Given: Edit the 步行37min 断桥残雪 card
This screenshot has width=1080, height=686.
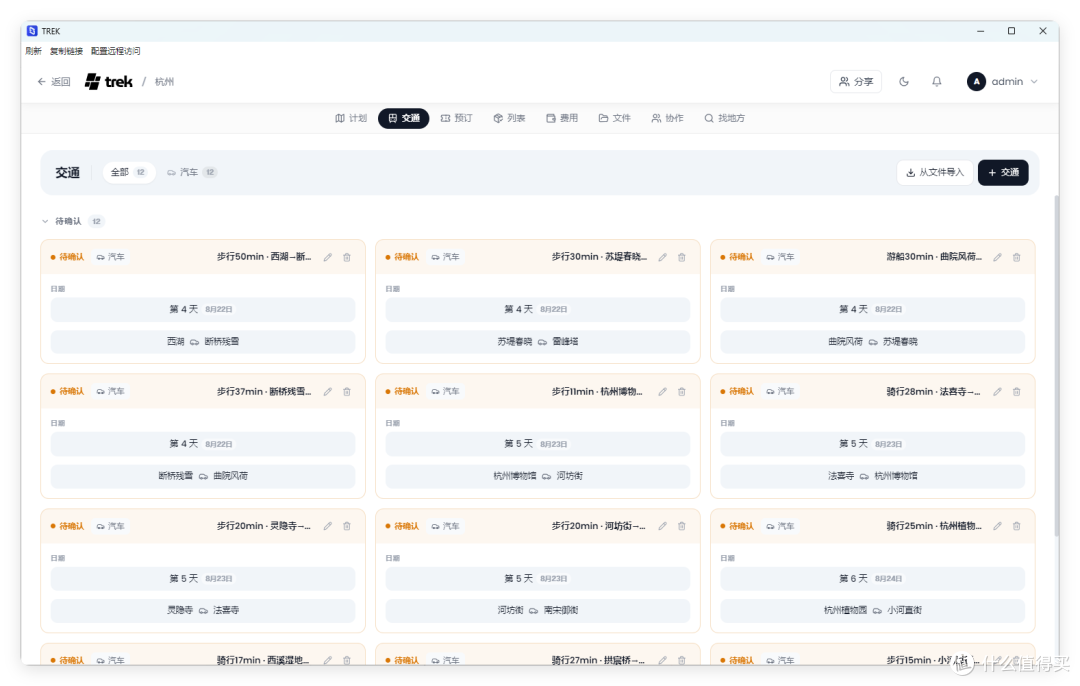Looking at the screenshot, I should [x=328, y=391].
